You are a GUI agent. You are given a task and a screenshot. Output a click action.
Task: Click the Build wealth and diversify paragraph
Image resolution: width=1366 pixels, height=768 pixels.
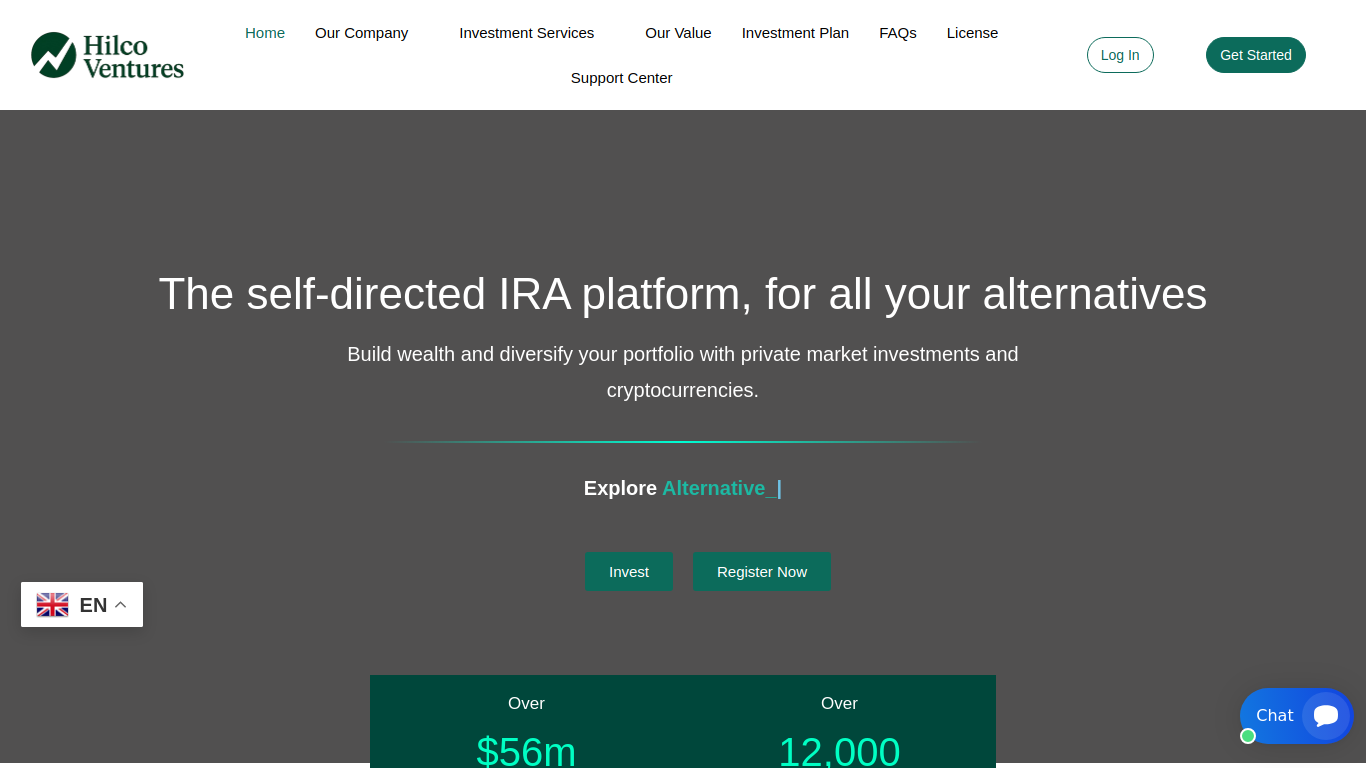683,372
